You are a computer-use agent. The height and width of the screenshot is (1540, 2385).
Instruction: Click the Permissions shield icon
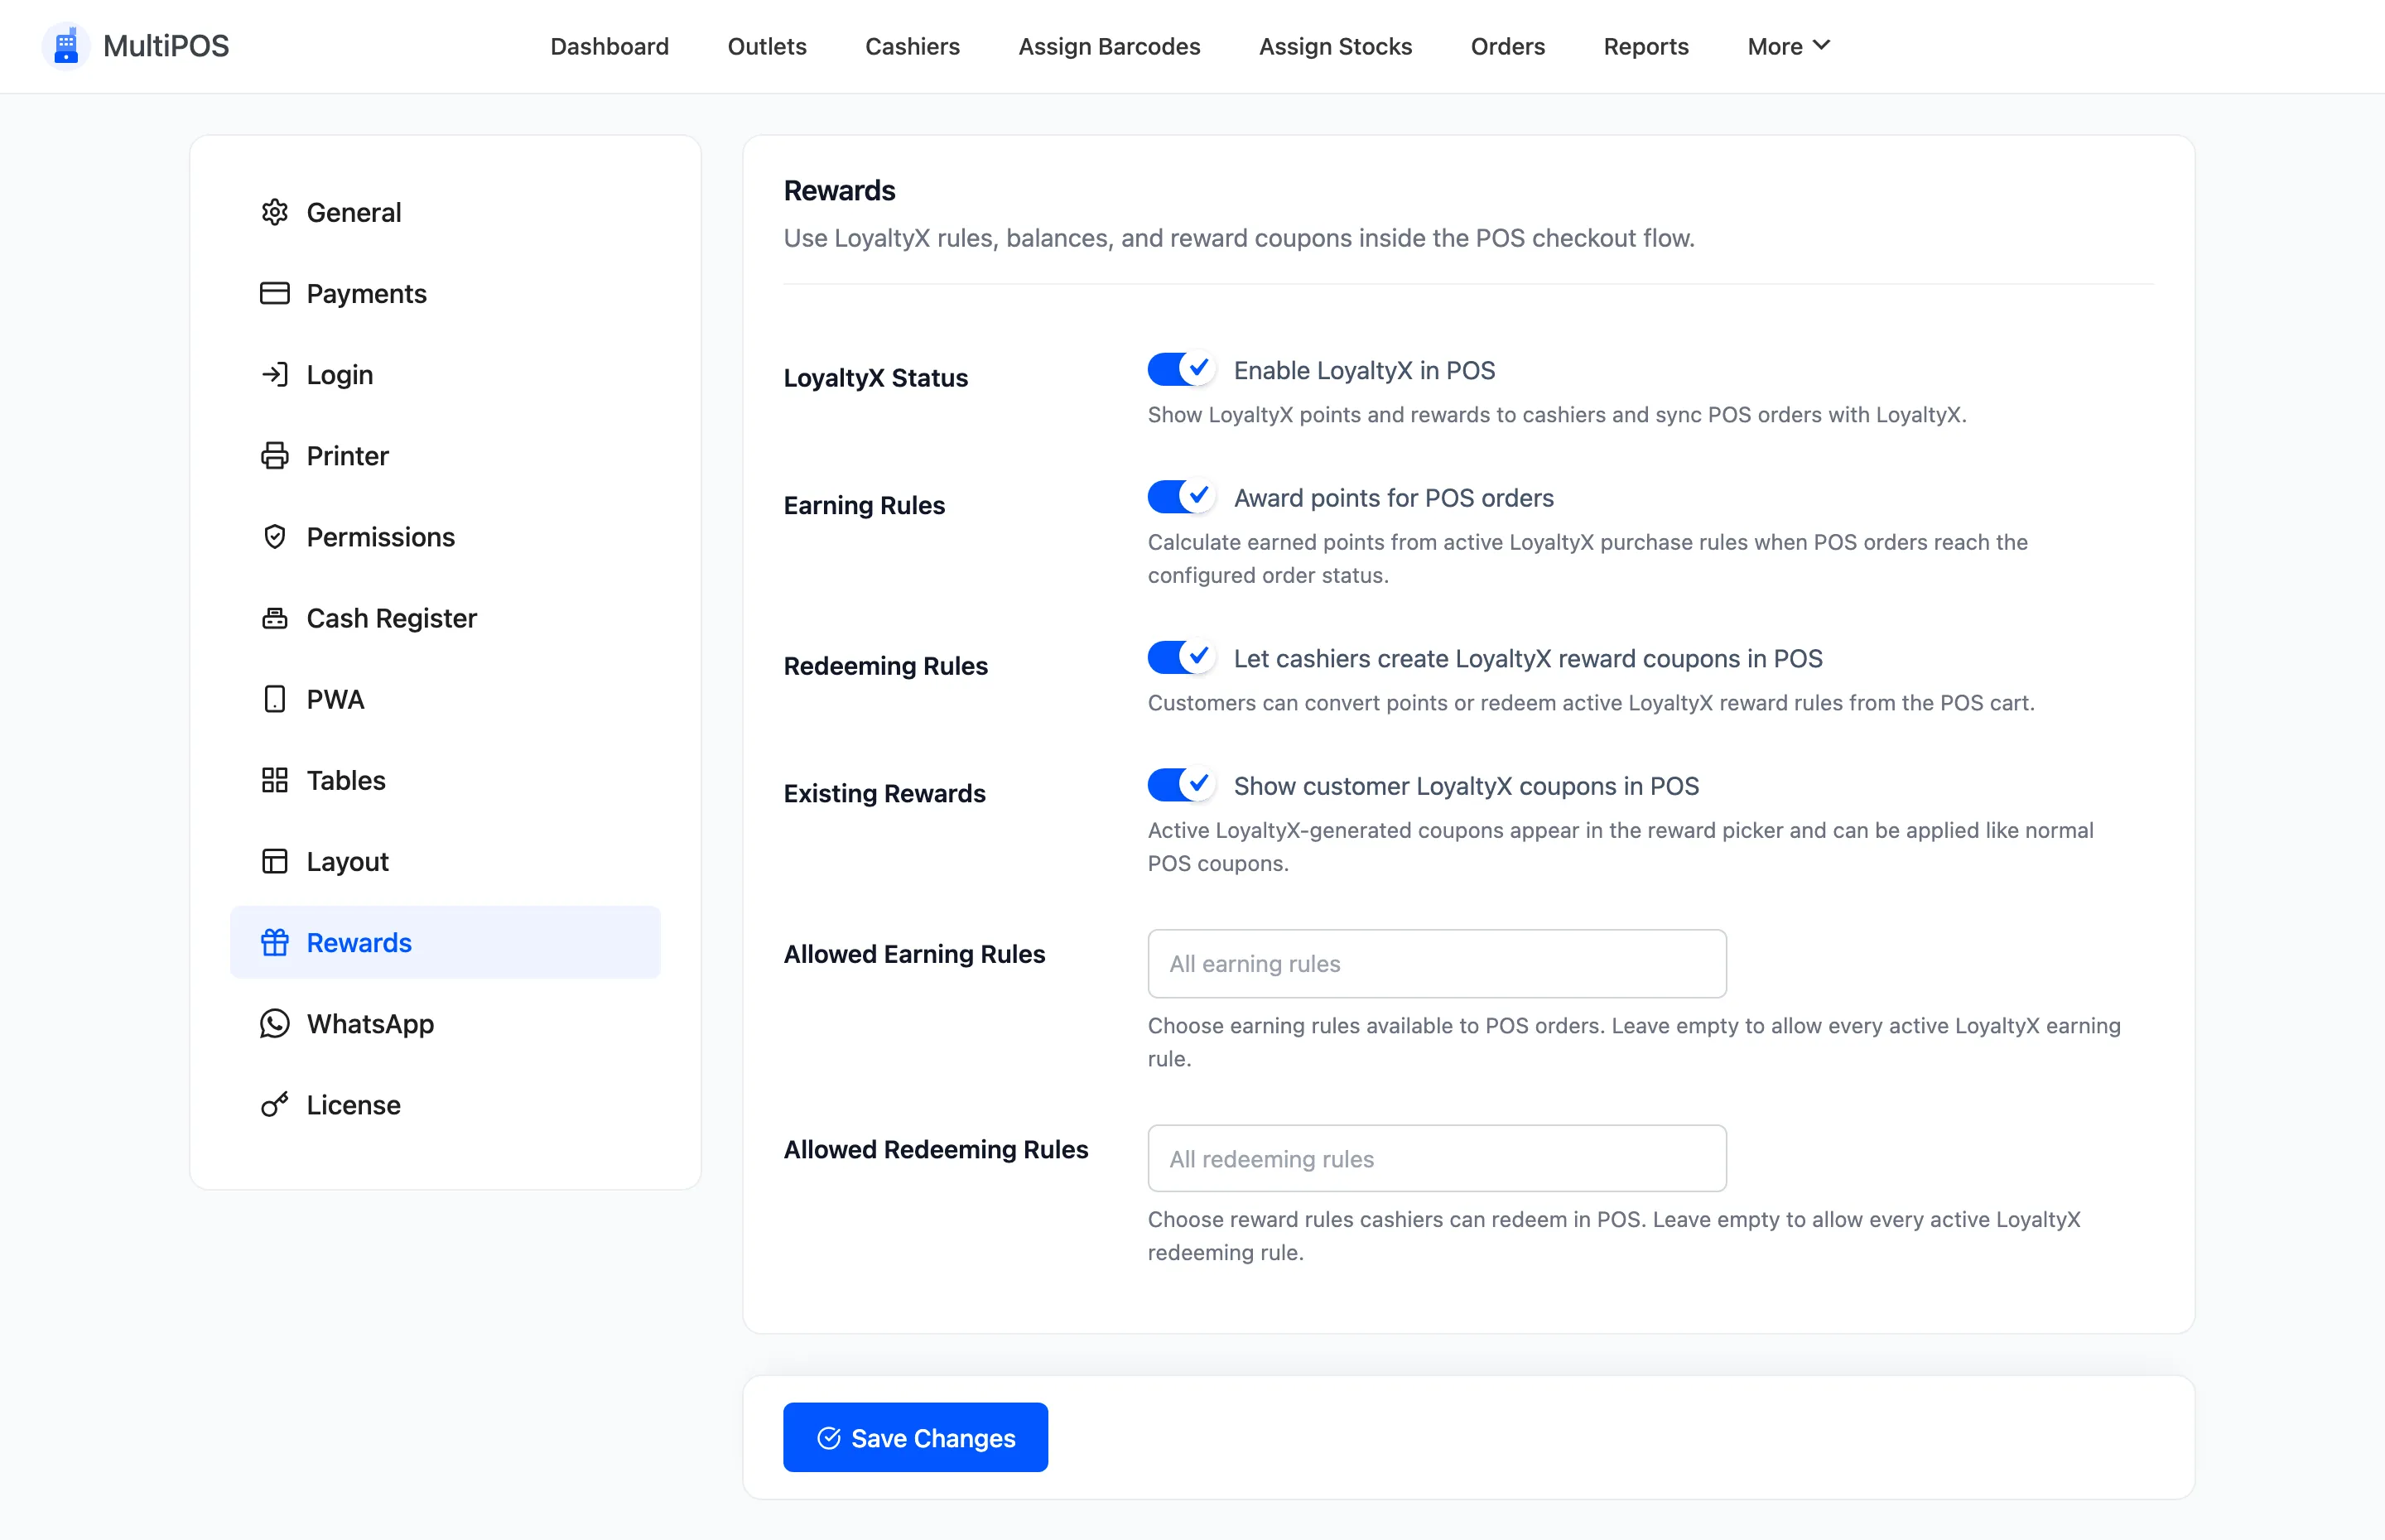click(274, 536)
